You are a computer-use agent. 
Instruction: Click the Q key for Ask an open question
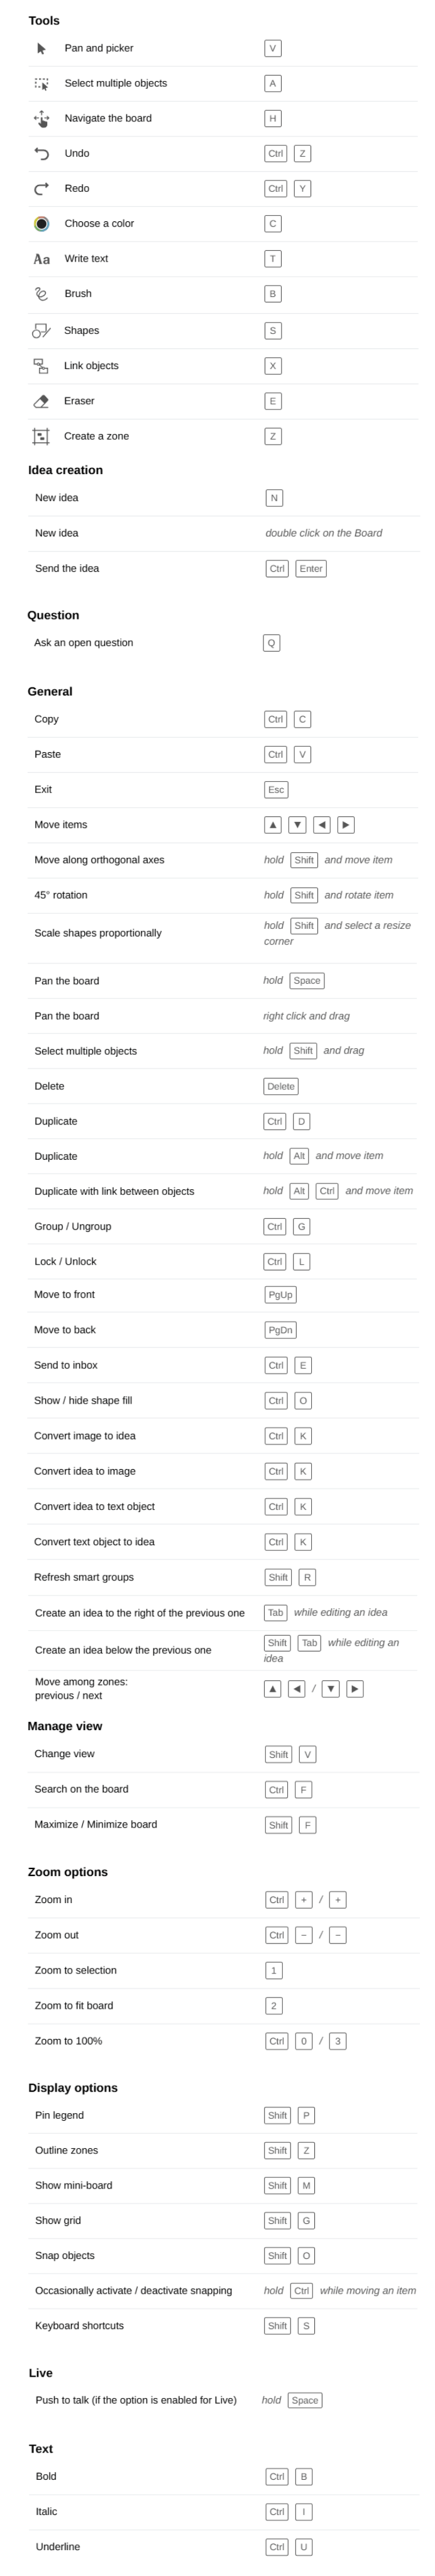(x=271, y=643)
